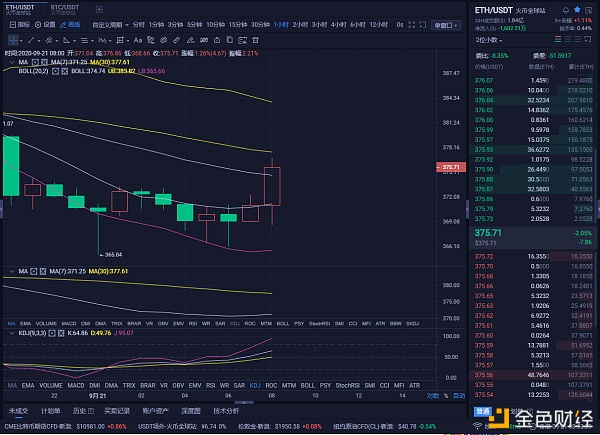
Task: Select the 15分钟 timeframe
Action: 238,25
